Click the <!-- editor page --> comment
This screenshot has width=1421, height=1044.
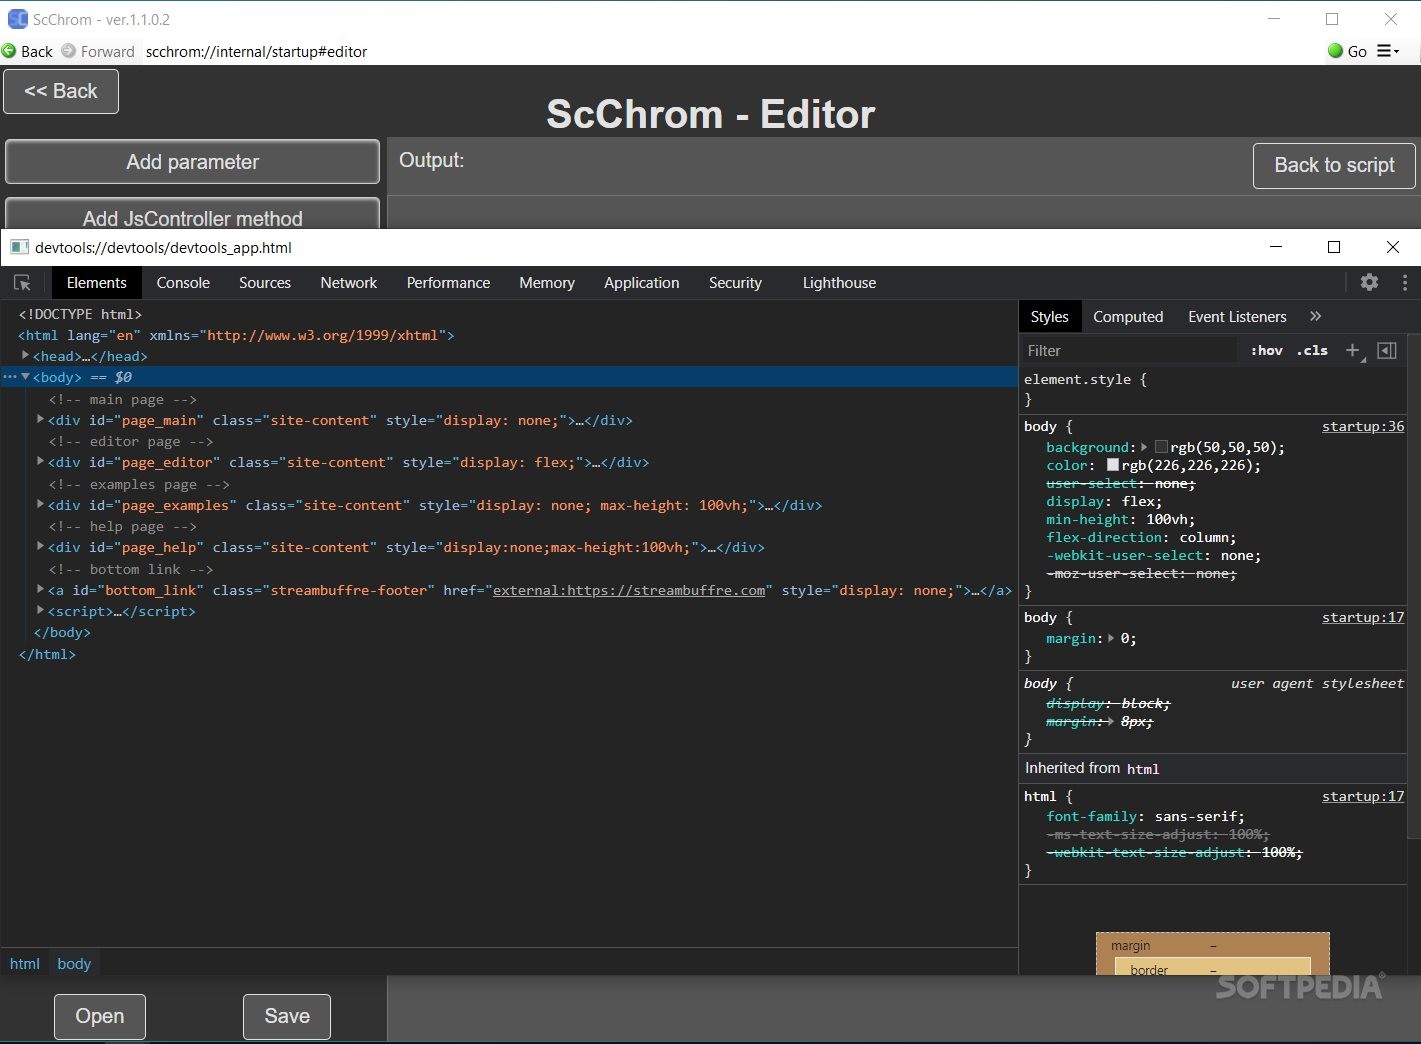click(131, 441)
